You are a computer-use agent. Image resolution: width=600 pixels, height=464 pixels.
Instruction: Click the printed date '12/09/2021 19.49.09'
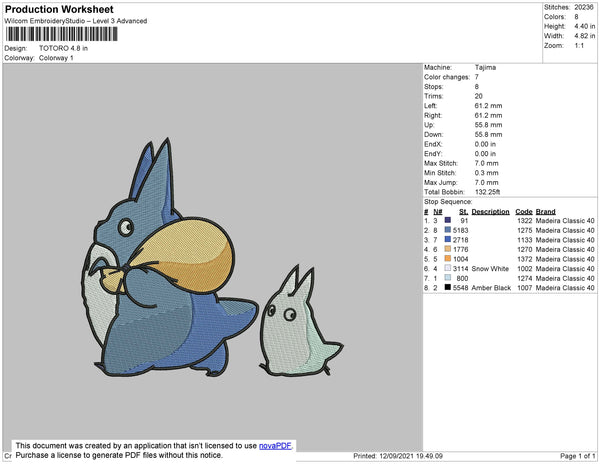tap(411, 456)
